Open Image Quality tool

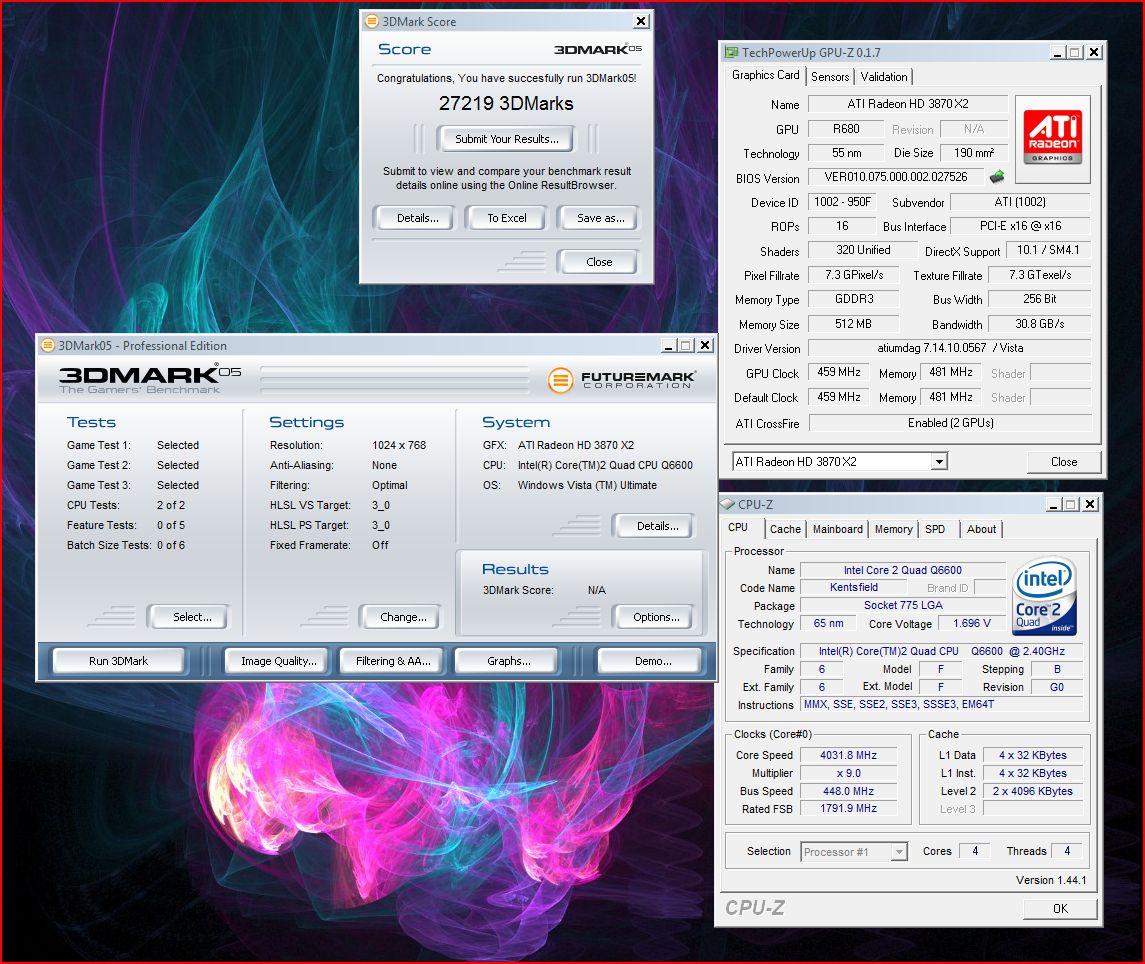click(x=278, y=661)
